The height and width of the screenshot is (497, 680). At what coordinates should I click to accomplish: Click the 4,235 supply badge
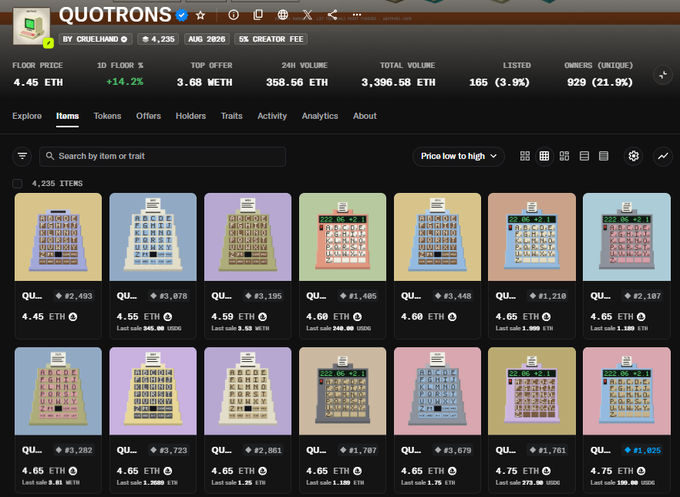(x=158, y=39)
